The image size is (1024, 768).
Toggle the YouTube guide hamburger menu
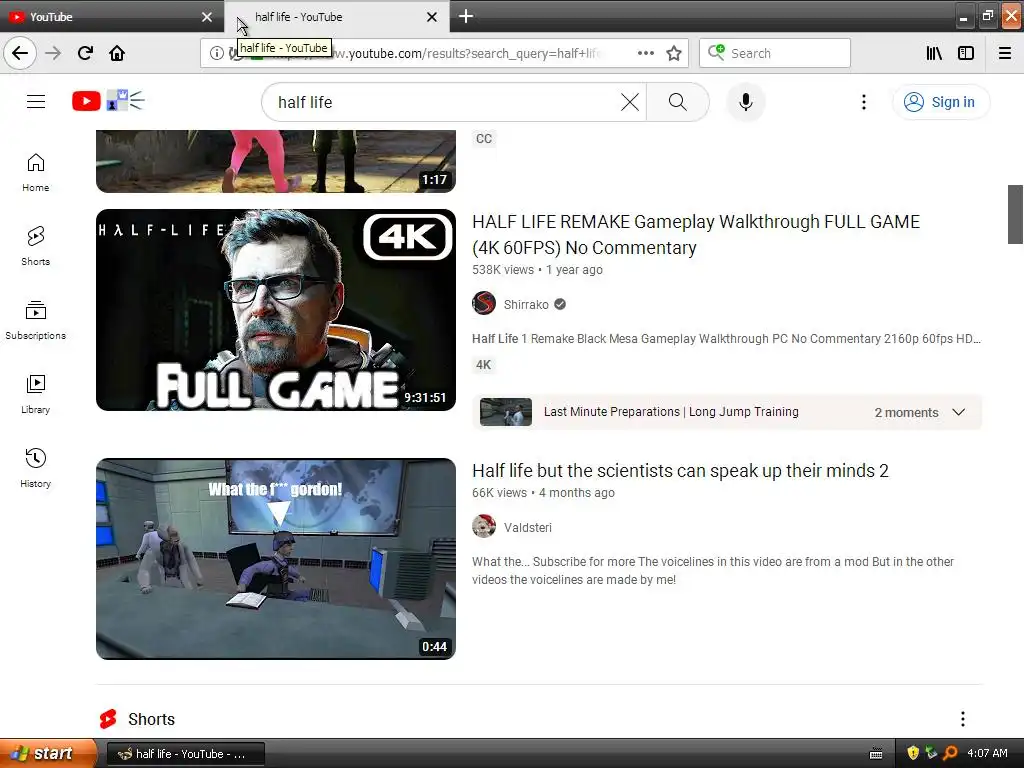[36, 101]
